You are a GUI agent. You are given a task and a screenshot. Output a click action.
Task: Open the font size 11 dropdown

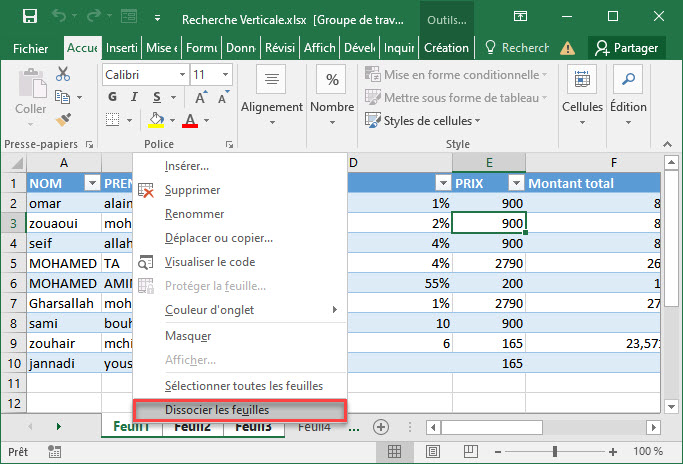tap(225, 75)
